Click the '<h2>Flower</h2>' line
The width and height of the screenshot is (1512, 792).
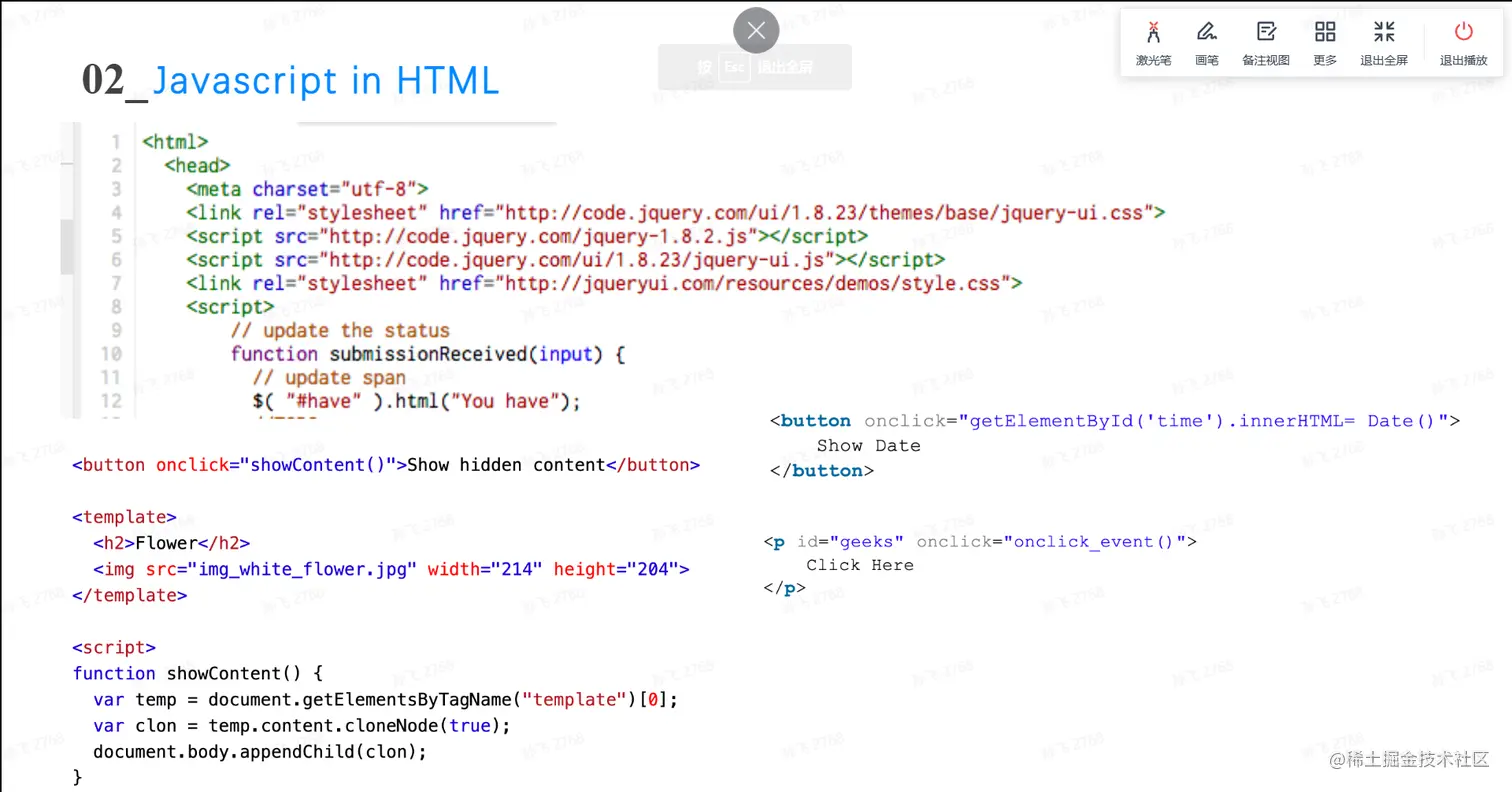tap(171, 543)
